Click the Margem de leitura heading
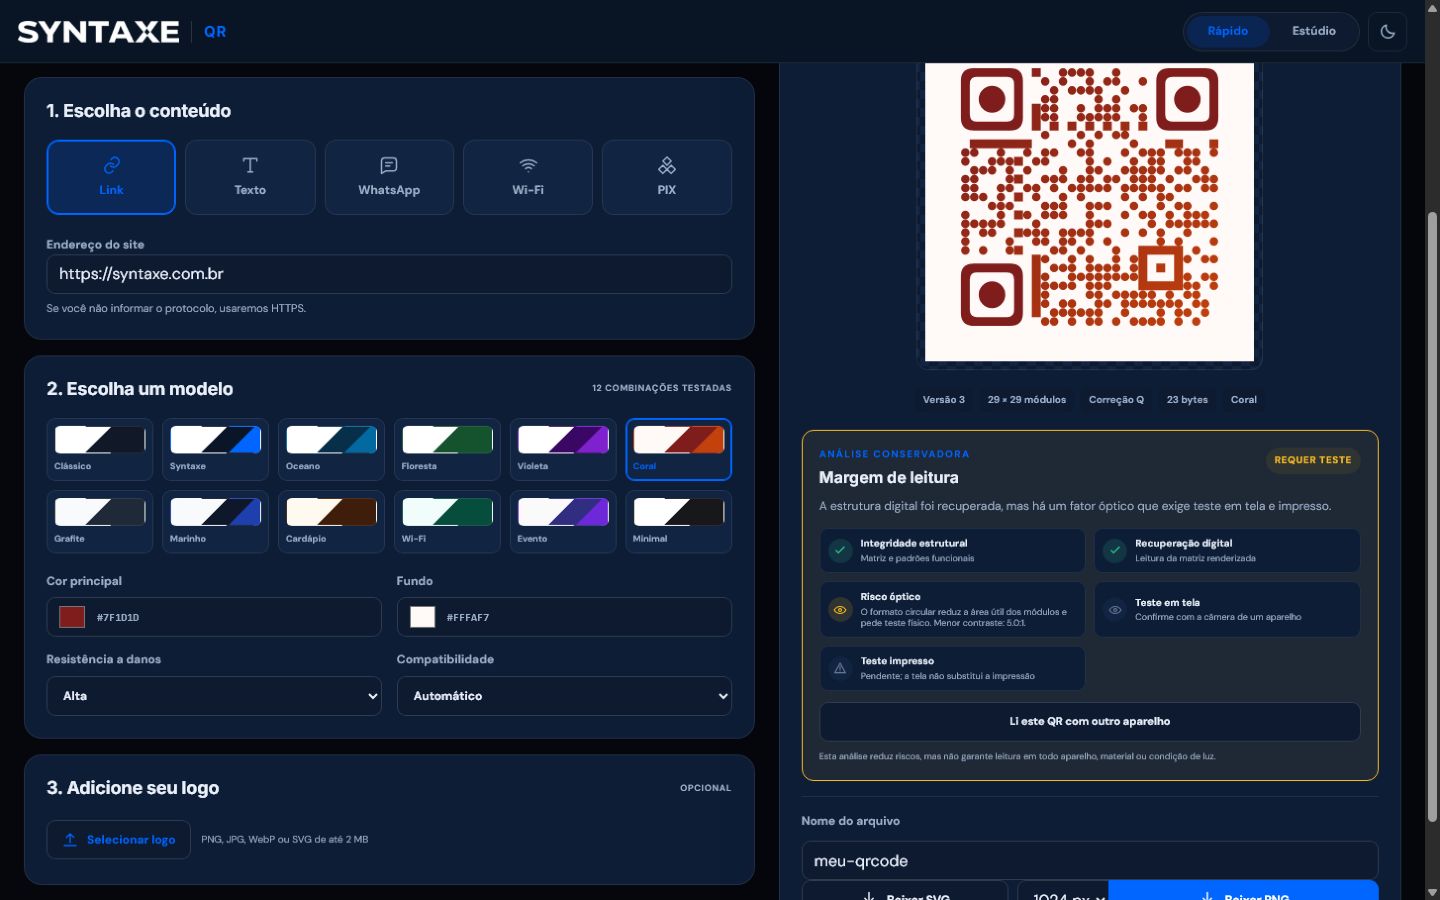This screenshot has width=1440, height=900. point(889,478)
